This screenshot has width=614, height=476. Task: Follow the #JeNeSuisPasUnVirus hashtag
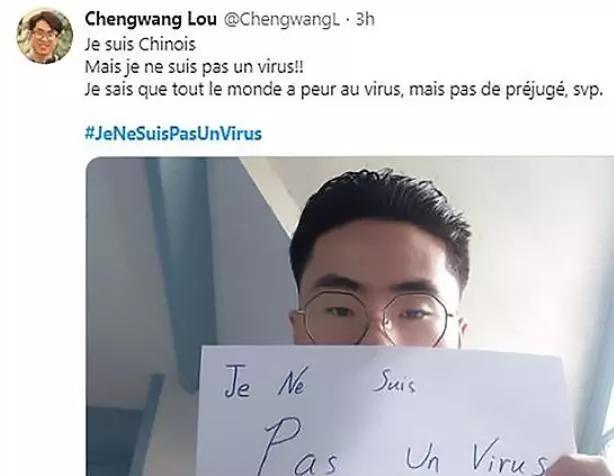click(173, 133)
